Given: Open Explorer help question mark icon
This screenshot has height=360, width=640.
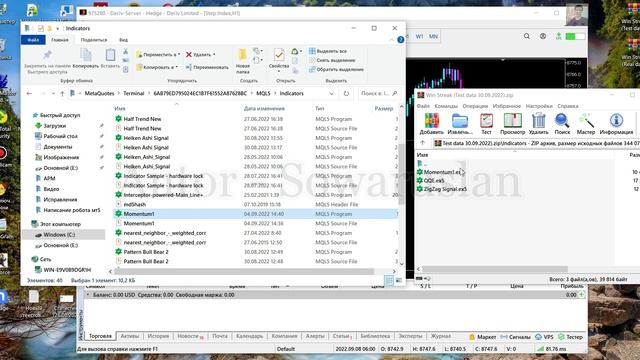Looking at the screenshot, I should pyautogui.click(x=400, y=40).
